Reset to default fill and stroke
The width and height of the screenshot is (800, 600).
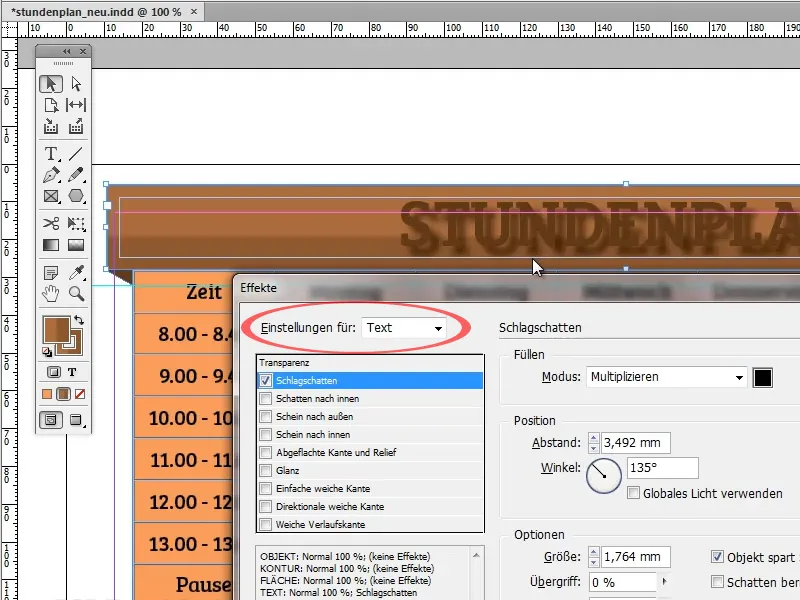47,352
